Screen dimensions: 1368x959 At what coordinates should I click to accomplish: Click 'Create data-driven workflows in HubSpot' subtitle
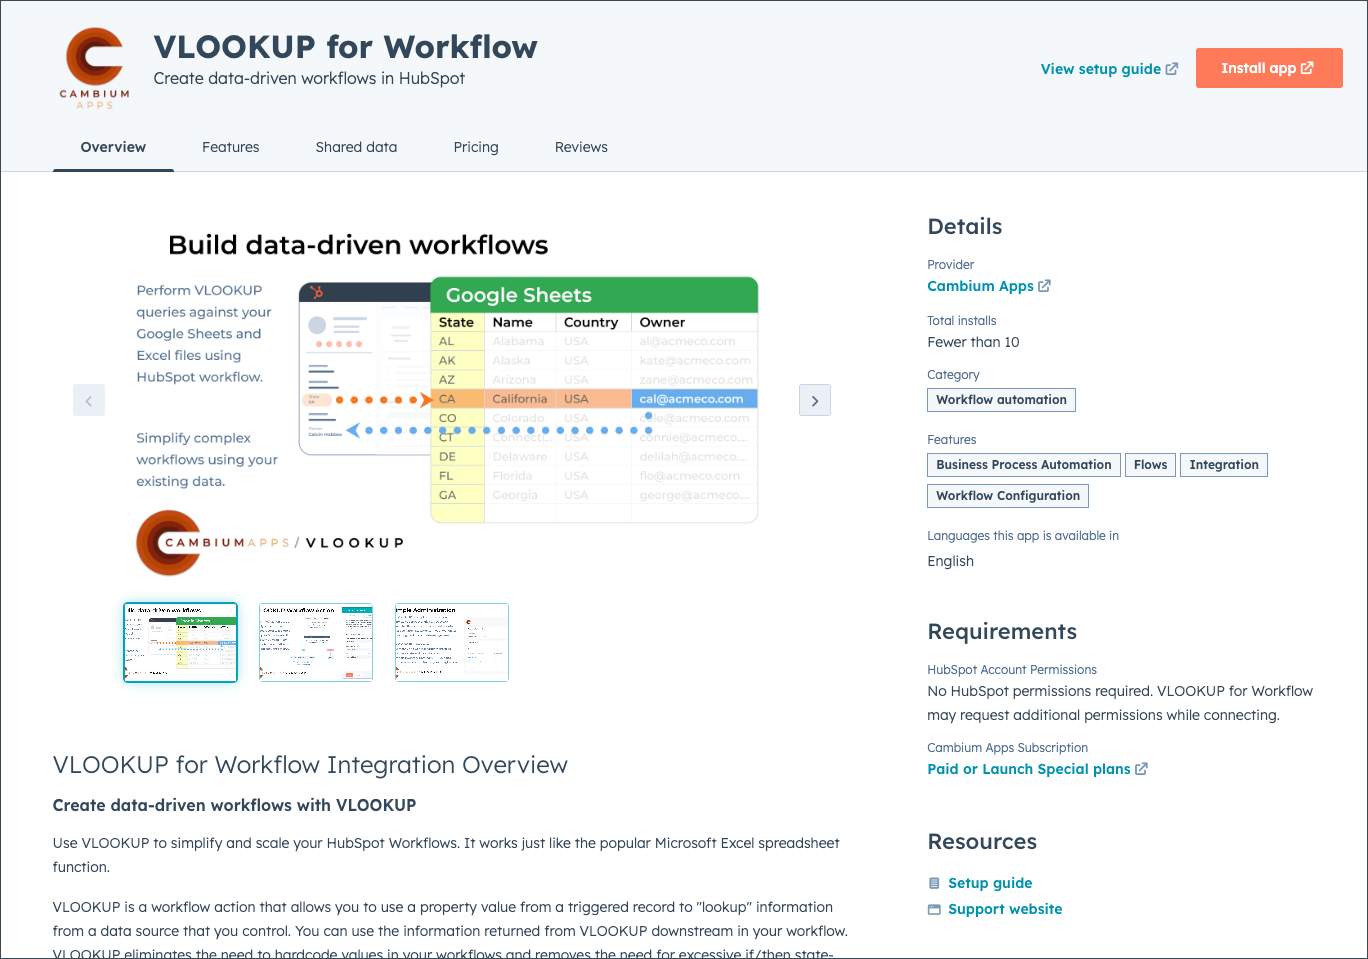(309, 78)
